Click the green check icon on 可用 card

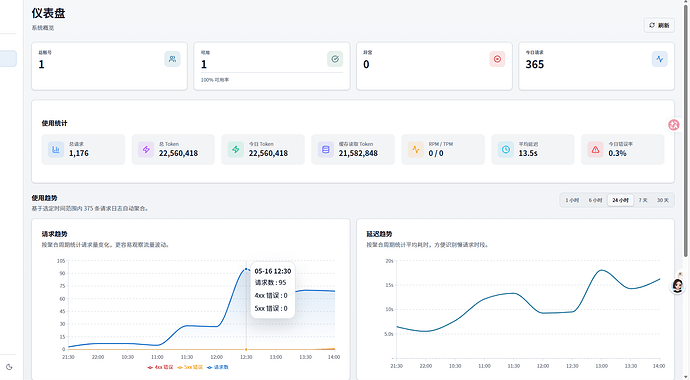point(335,59)
